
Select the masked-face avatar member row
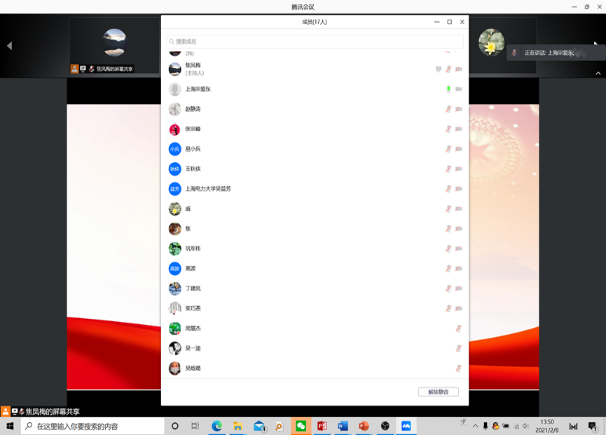pyautogui.click(x=315, y=368)
